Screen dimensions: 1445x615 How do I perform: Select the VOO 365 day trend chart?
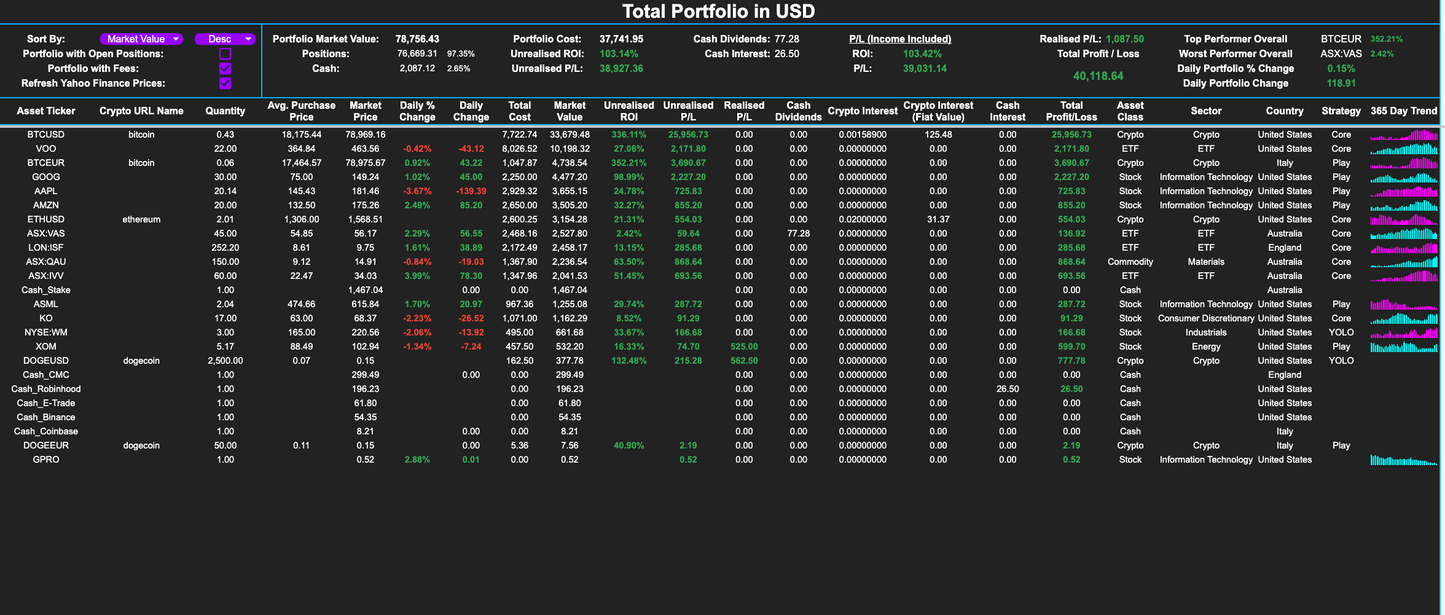click(1404, 148)
